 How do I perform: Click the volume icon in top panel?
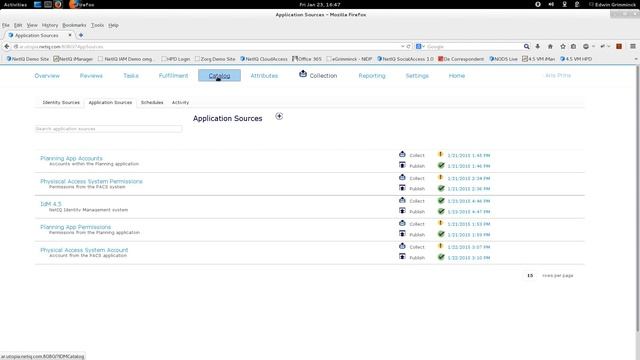[551, 4]
